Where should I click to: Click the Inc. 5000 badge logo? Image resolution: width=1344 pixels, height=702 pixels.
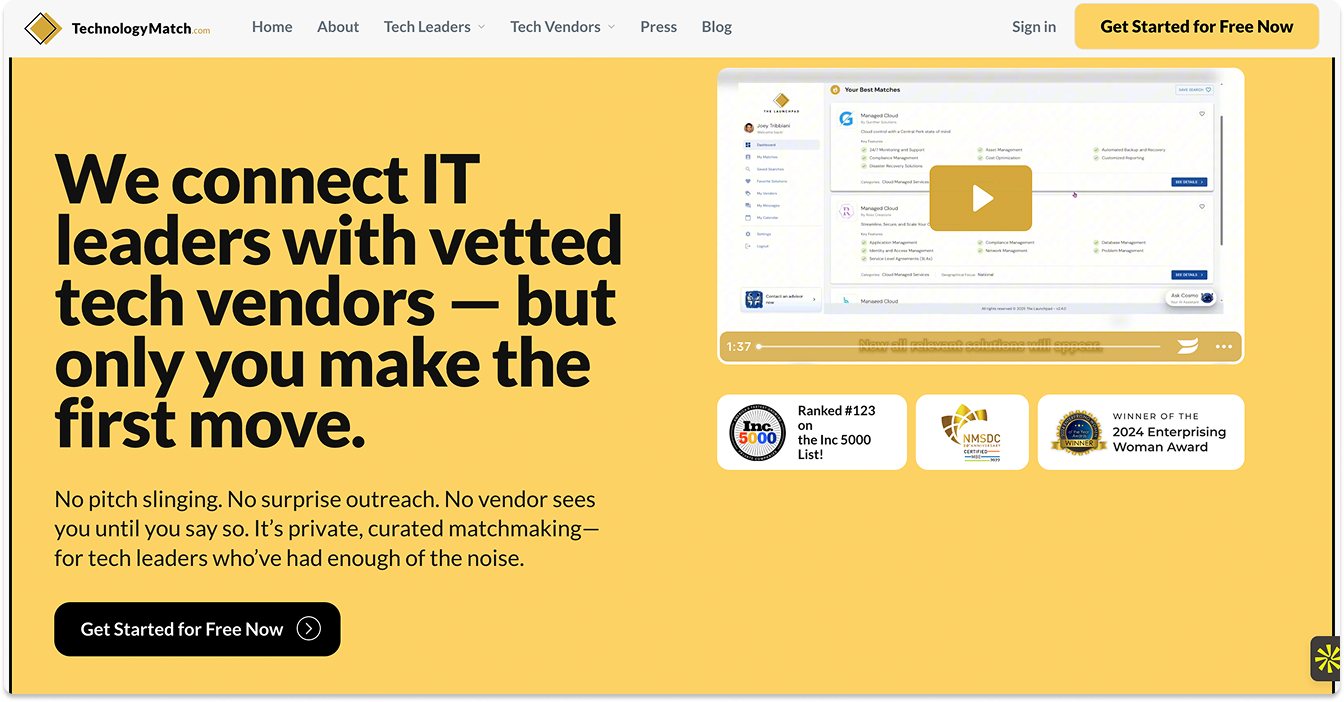click(x=758, y=432)
